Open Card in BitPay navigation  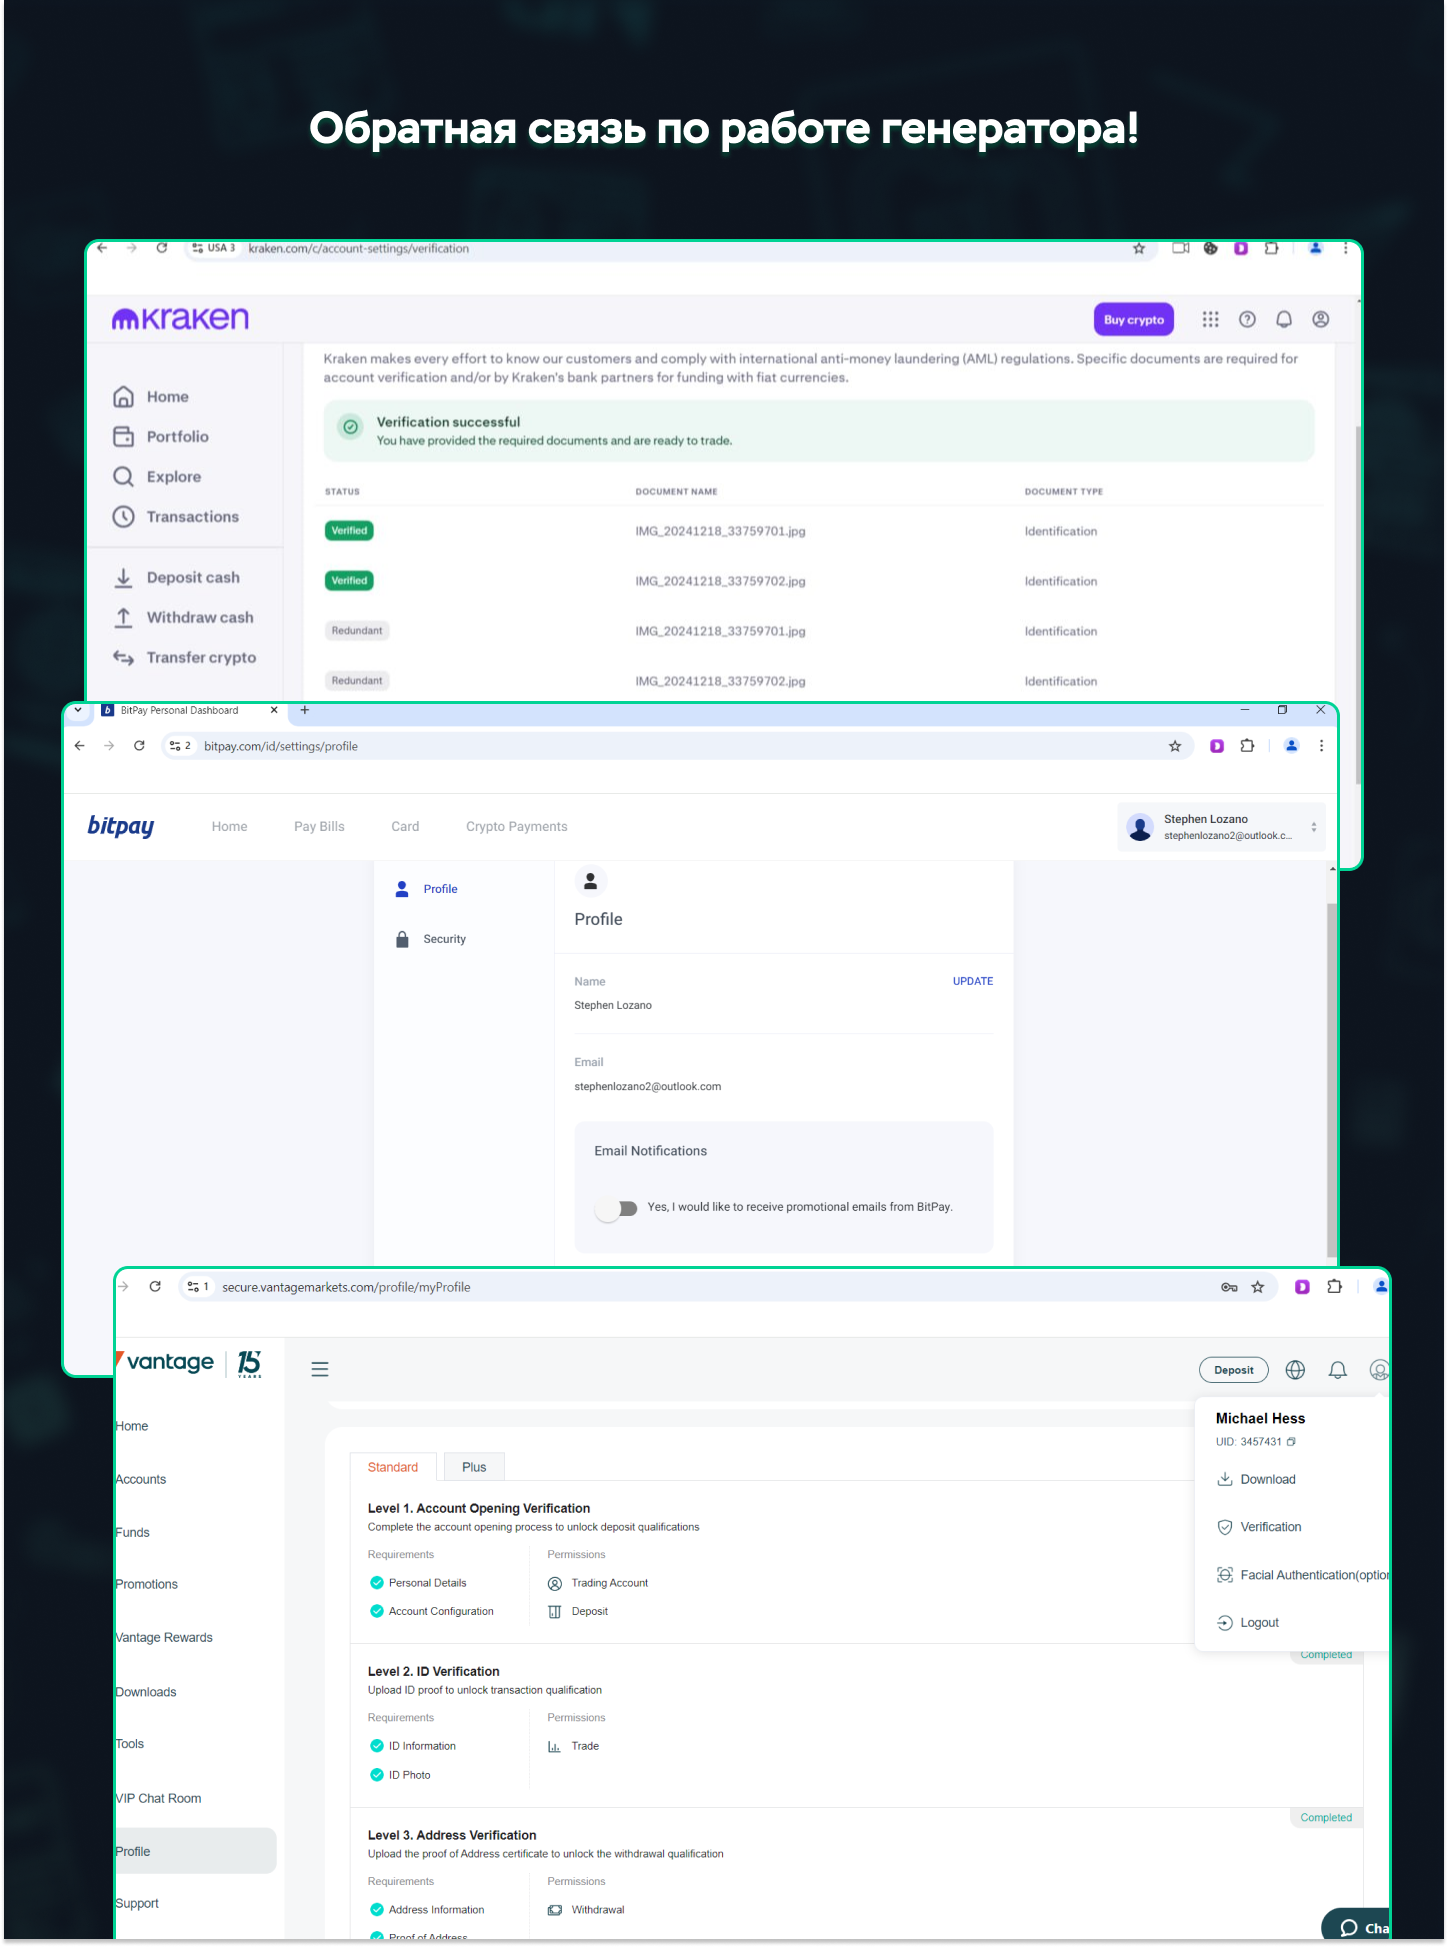[405, 827]
